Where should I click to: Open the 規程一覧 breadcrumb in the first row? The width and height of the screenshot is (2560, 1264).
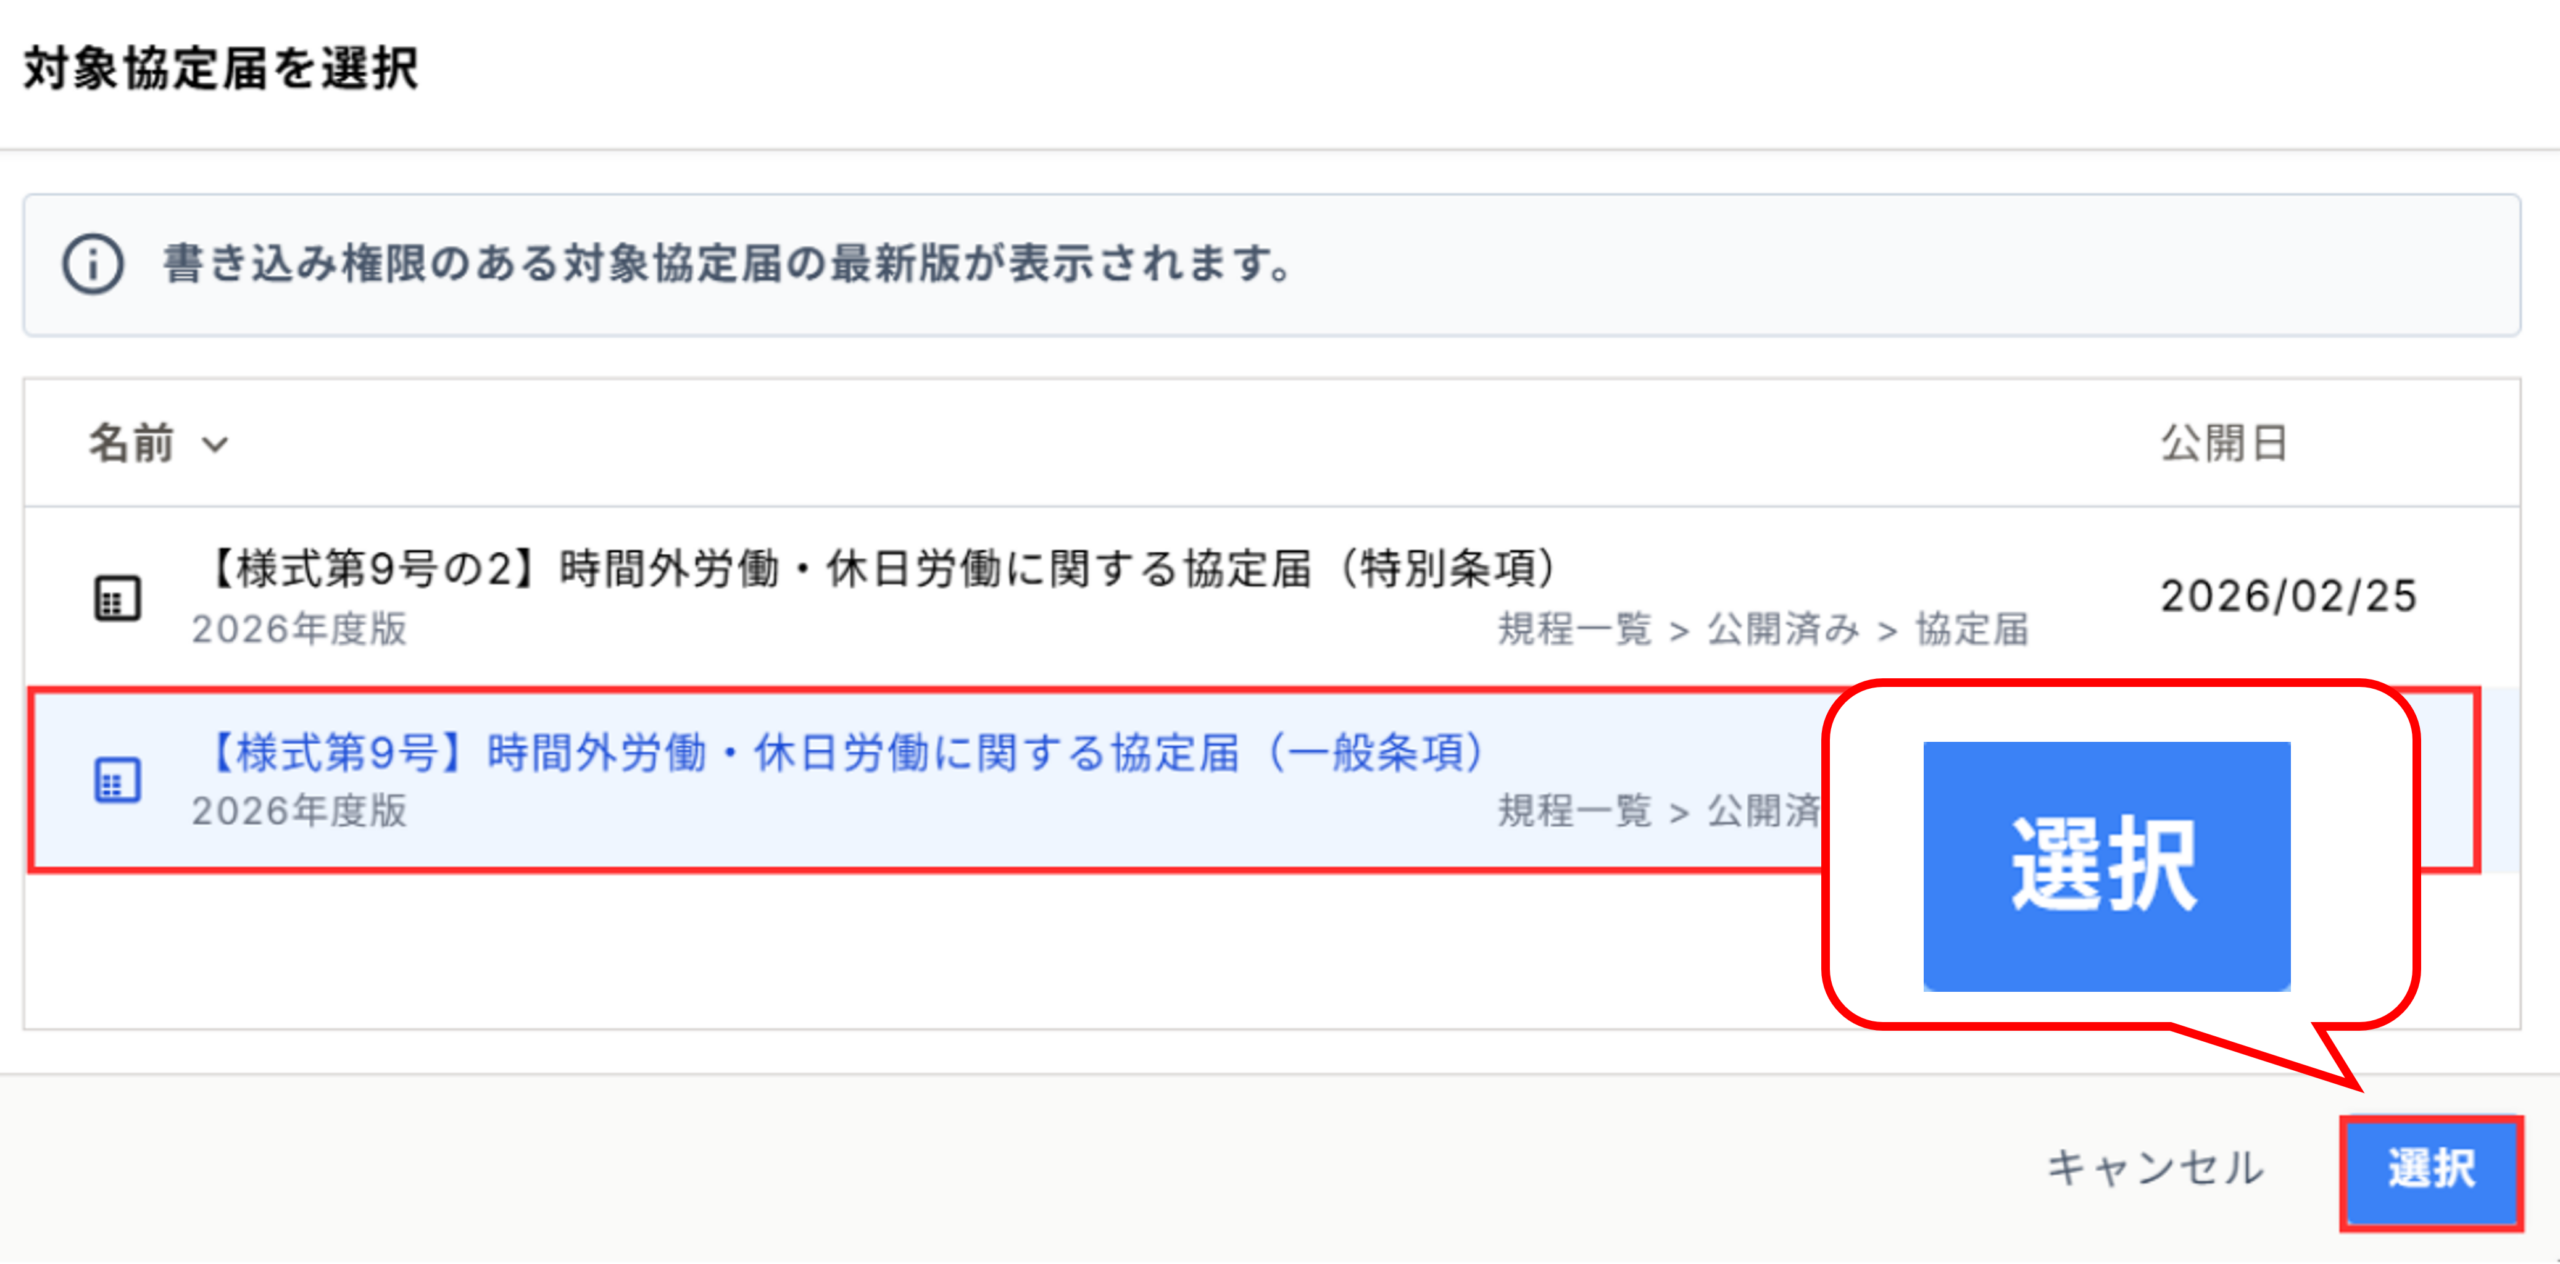1574,630
